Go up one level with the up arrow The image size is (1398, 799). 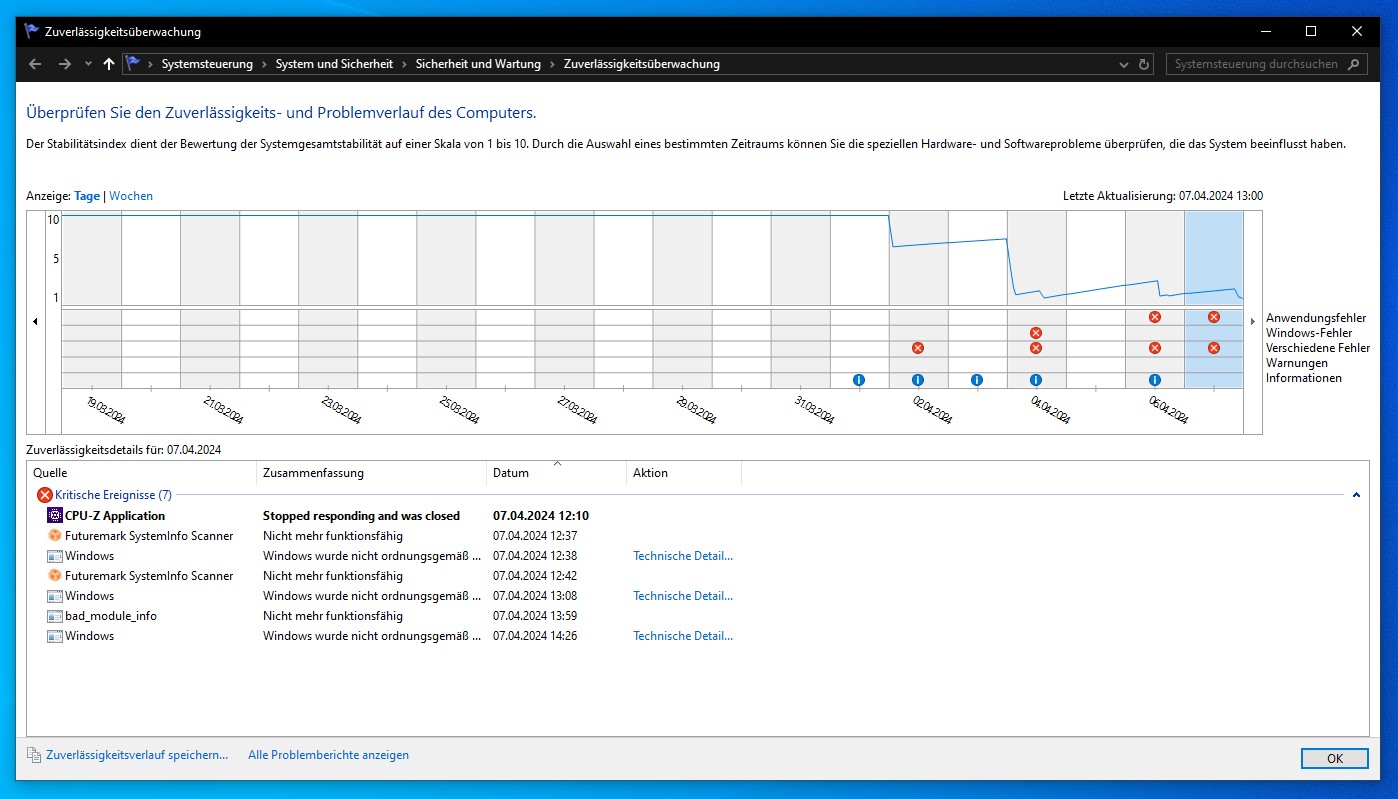pyautogui.click(x=109, y=64)
